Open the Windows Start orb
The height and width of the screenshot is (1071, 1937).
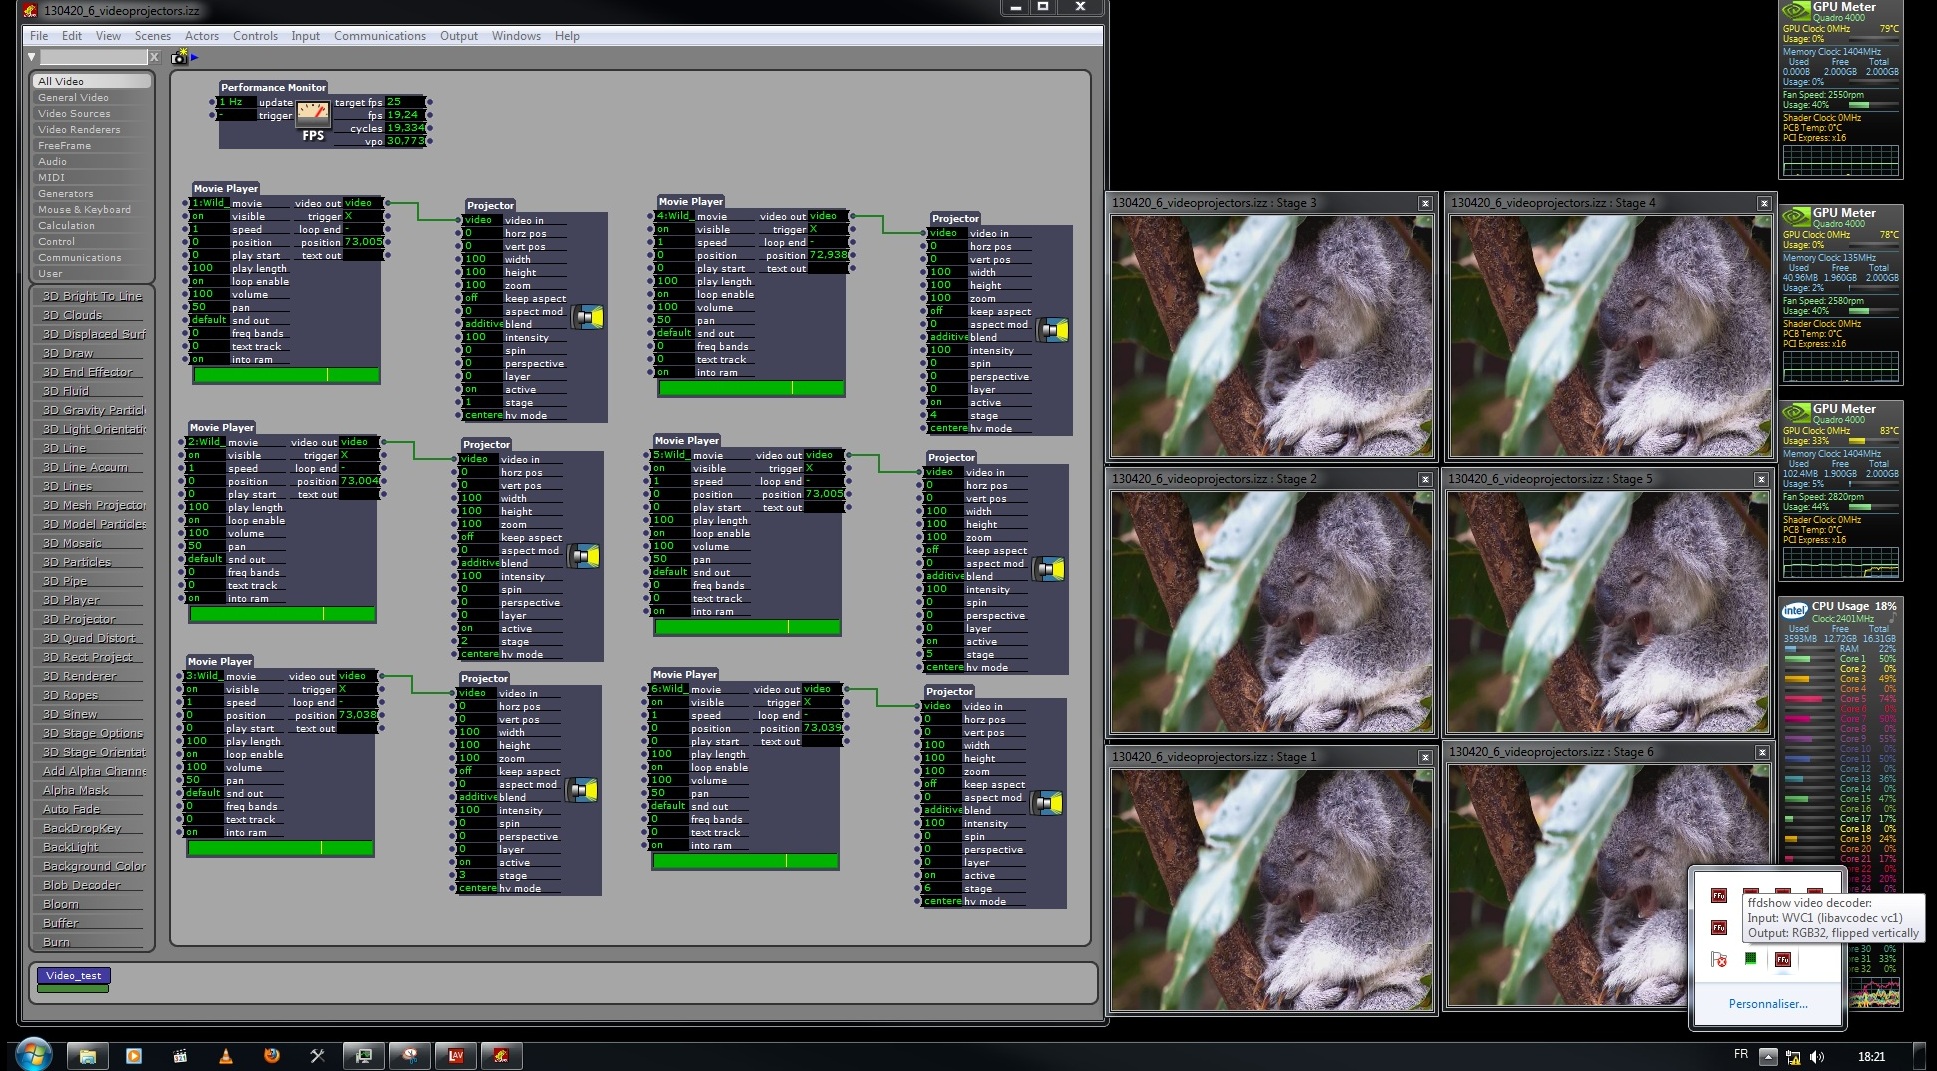pyautogui.click(x=33, y=1055)
